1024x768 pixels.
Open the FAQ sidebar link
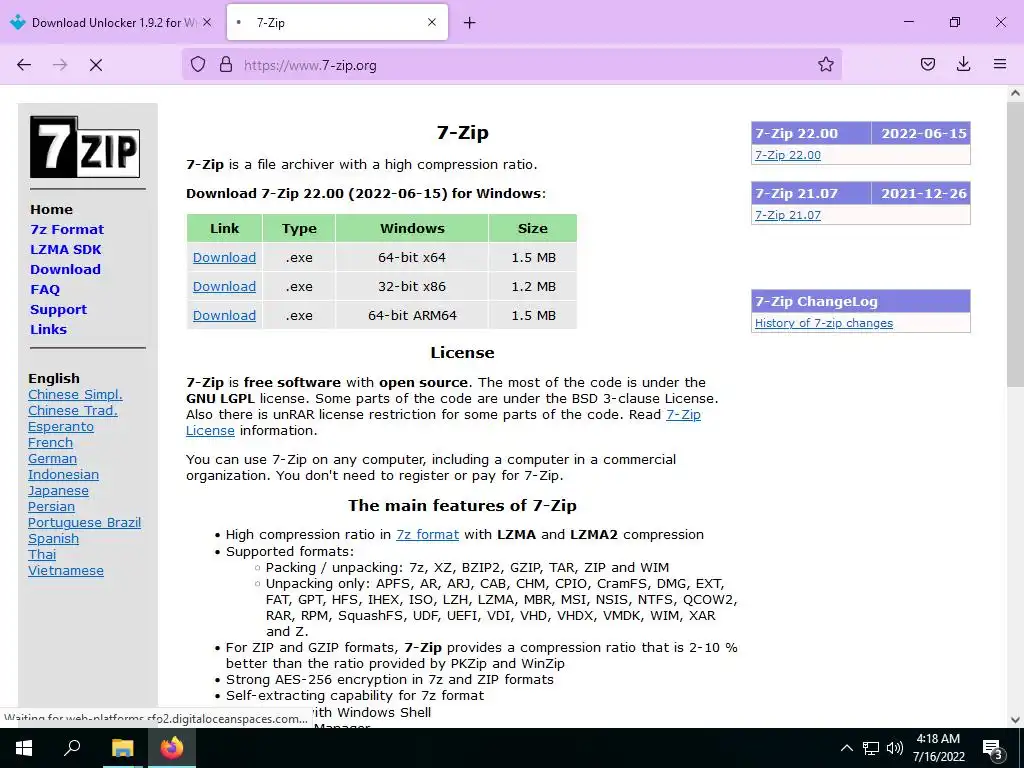tap(45, 289)
